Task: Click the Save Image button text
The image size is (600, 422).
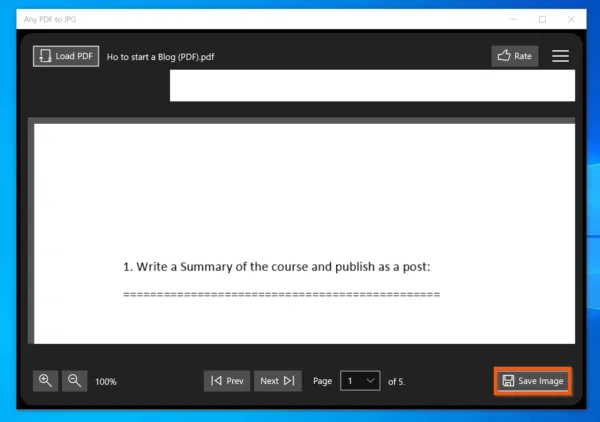Action: tap(541, 381)
